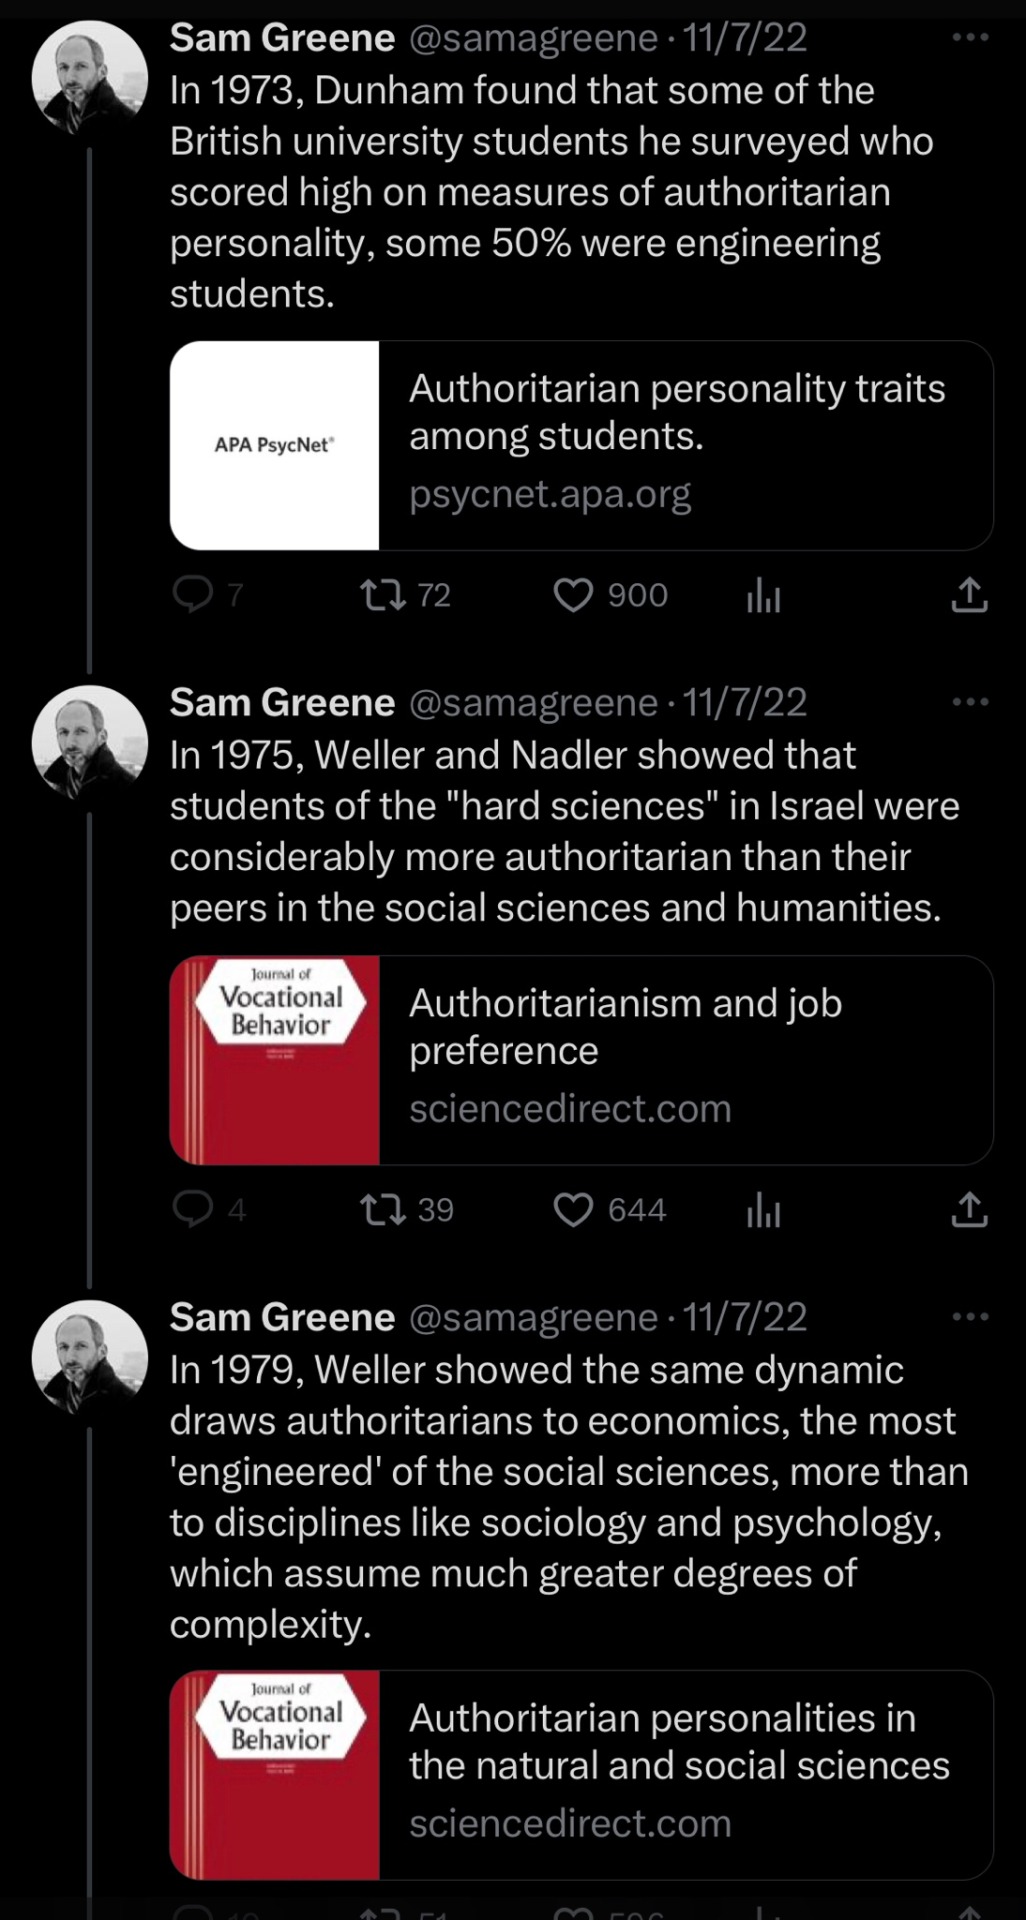This screenshot has width=1026, height=1920.
Task: Reply to the 1973 Dunham tweet
Action: tap(193, 595)
